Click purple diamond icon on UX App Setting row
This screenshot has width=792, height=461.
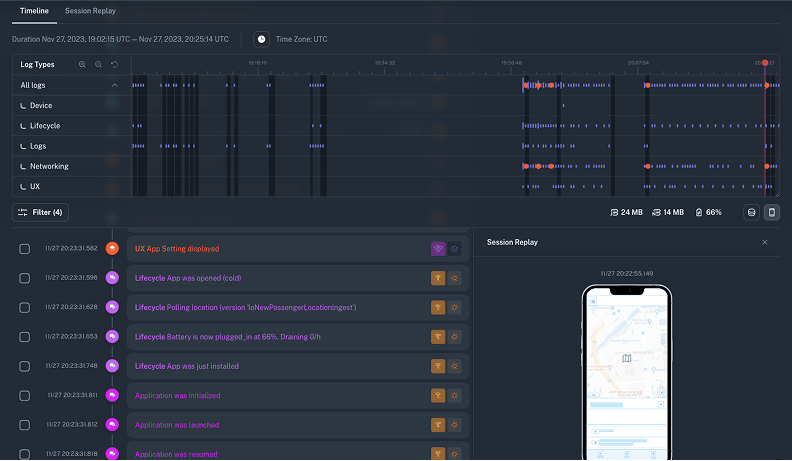438,248
